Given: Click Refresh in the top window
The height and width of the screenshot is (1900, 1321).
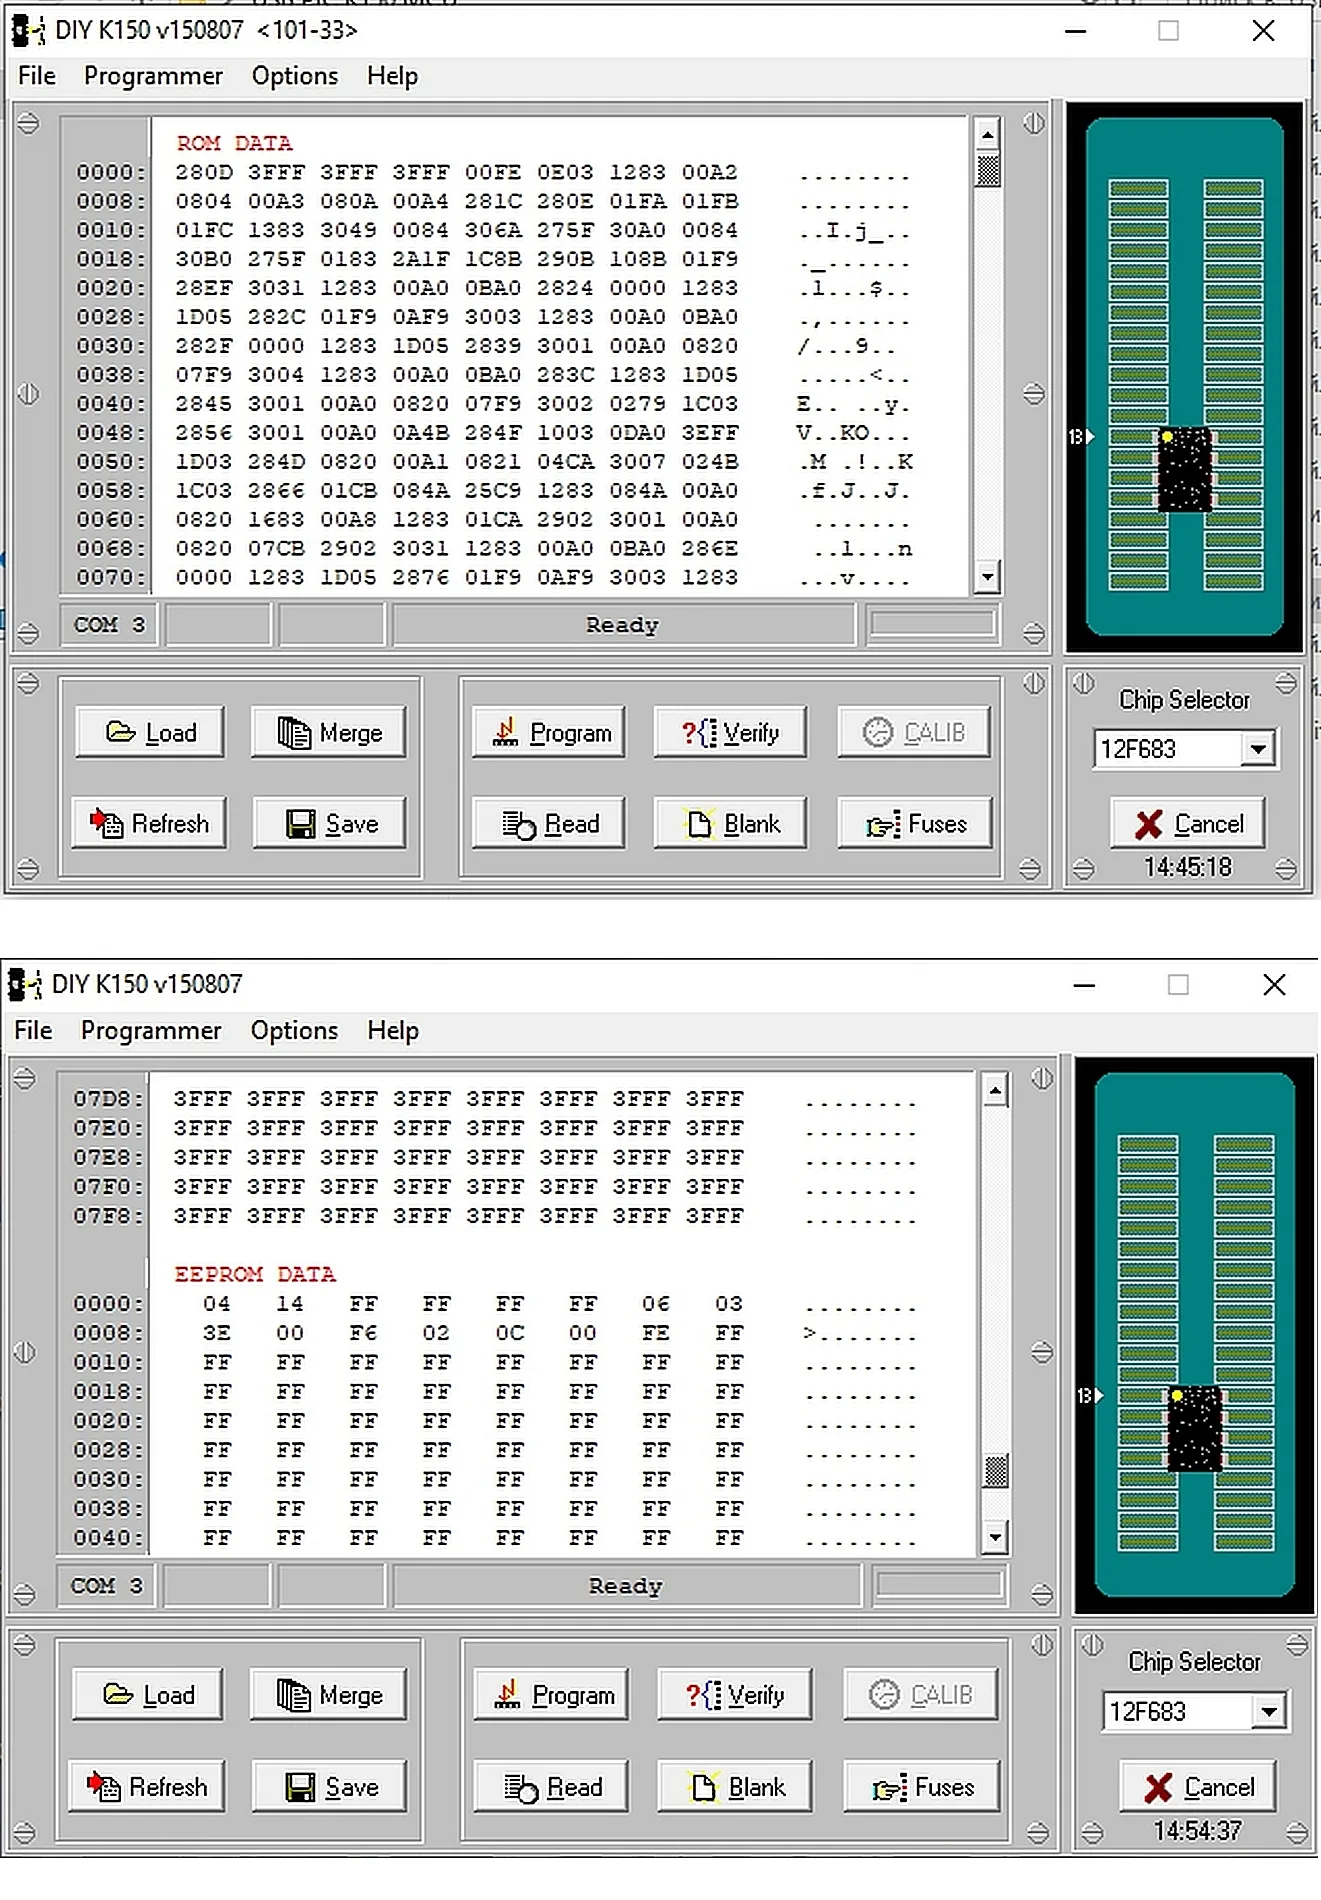Looking at the screenshot, I should coord(149,824).
